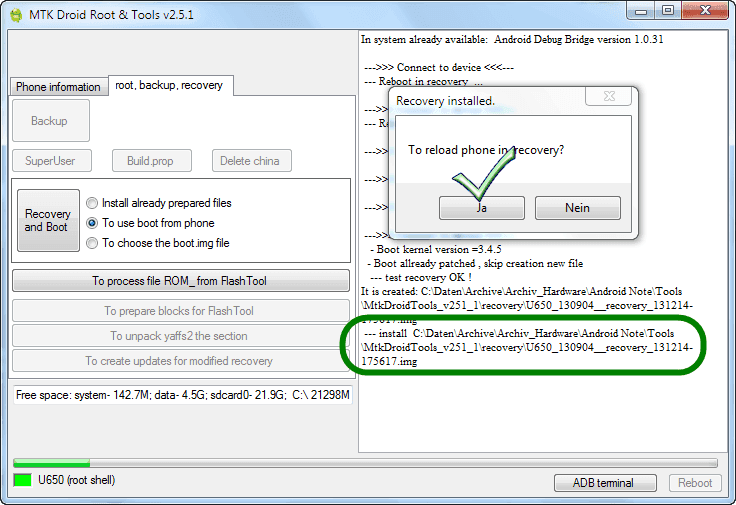Click the green progress bar
This screenshot has height=505, width=736.
(365, 463)
